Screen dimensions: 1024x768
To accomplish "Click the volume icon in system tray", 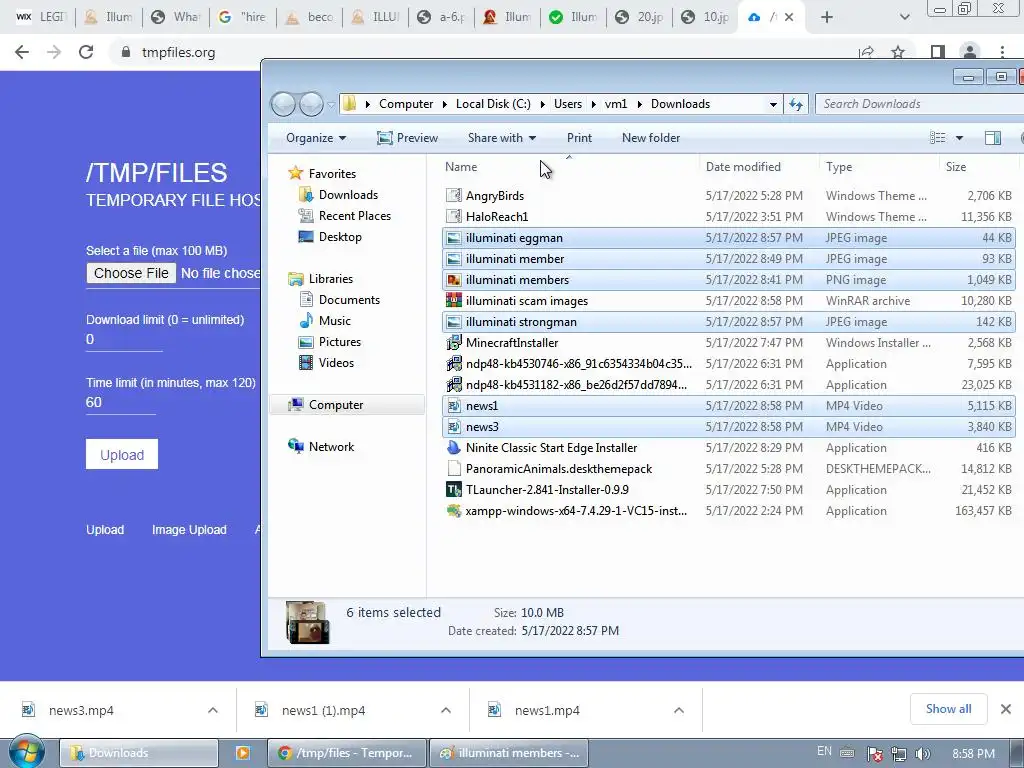I will [x=922, y=754].
